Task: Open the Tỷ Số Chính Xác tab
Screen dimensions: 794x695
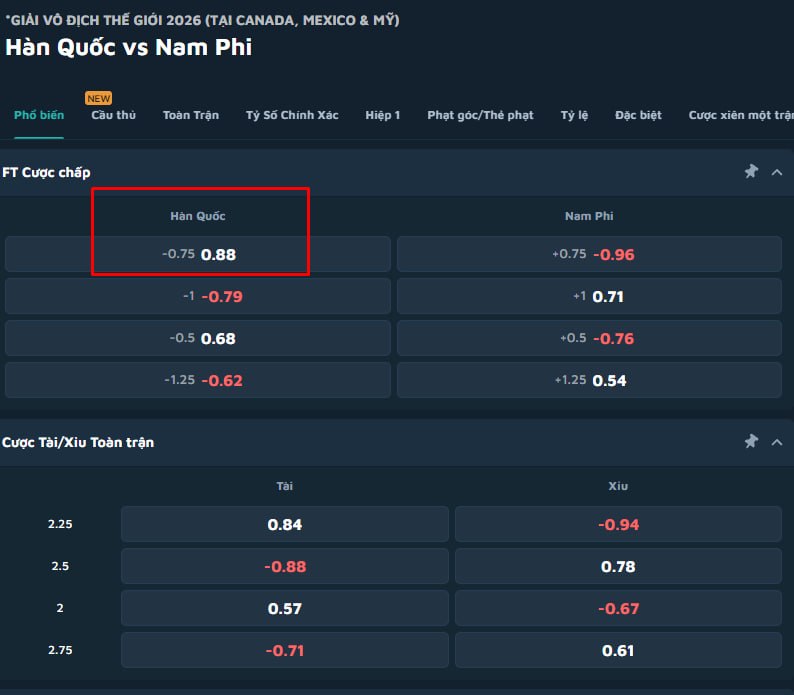Action: click(292, 115)
